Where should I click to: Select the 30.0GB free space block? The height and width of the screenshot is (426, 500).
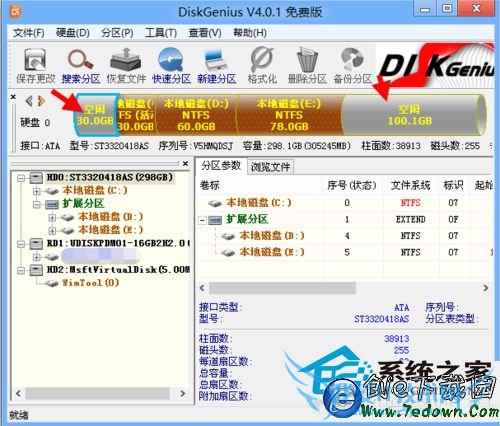(x=96, y=115)
